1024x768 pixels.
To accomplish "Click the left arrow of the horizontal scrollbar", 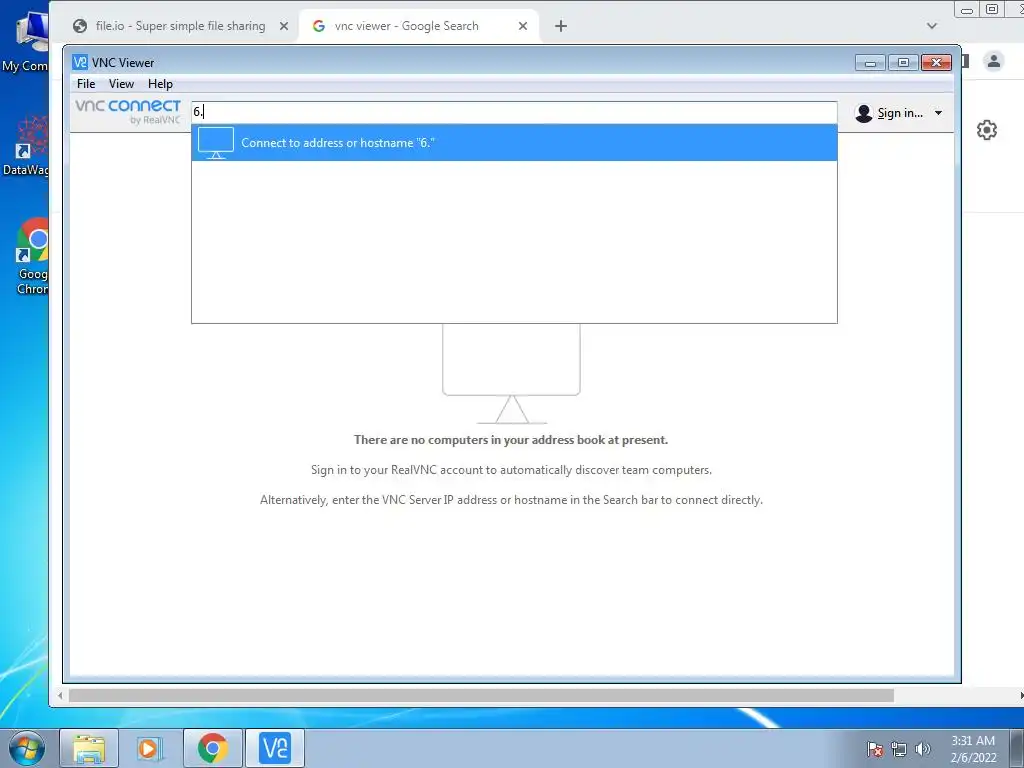I will click(60, 696).
